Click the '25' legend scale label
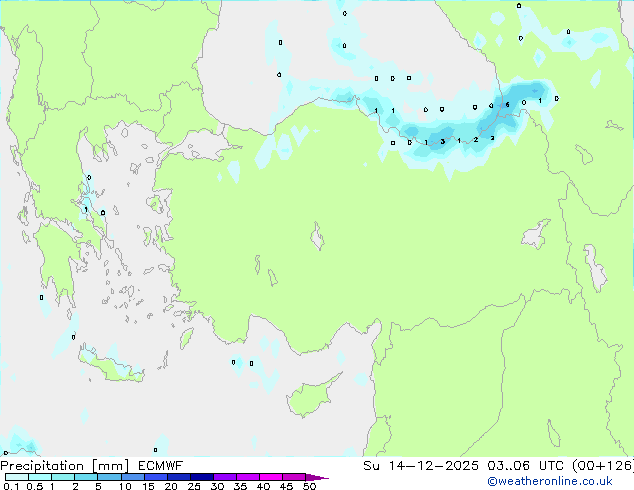The image size is (634, 490). (x=194, y=486)
